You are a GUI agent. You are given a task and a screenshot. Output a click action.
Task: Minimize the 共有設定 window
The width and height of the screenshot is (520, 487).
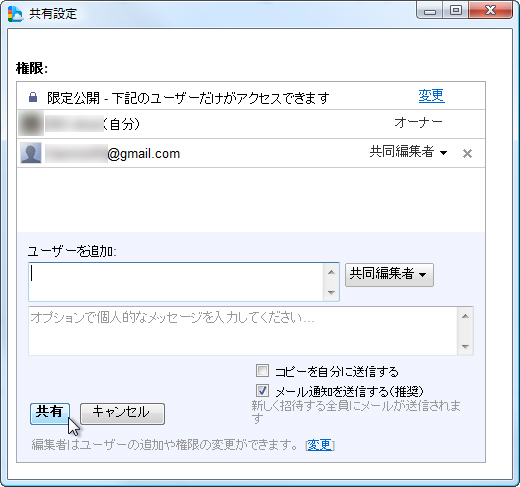click(430, 11)
